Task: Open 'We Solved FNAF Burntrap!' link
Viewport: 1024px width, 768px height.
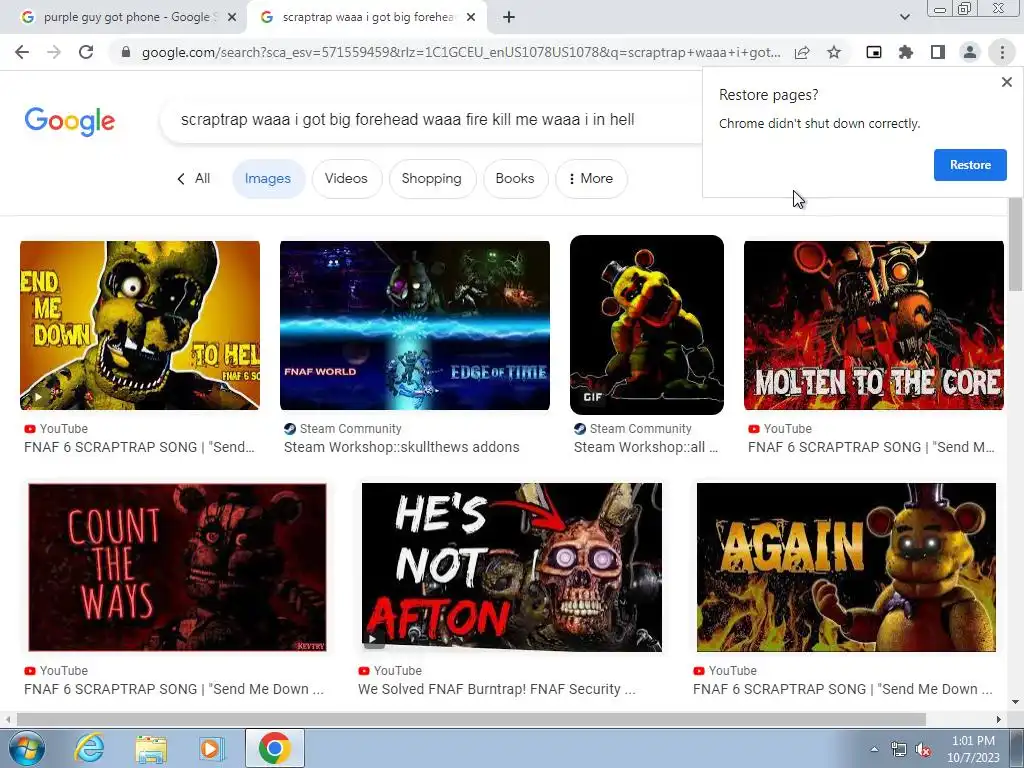Action: tap(496, 689)
